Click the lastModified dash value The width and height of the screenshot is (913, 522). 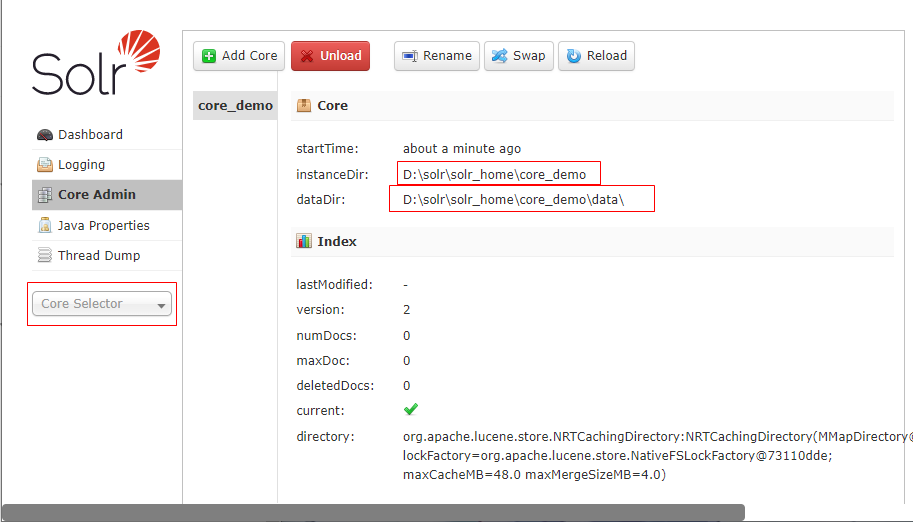coord(406,285)
